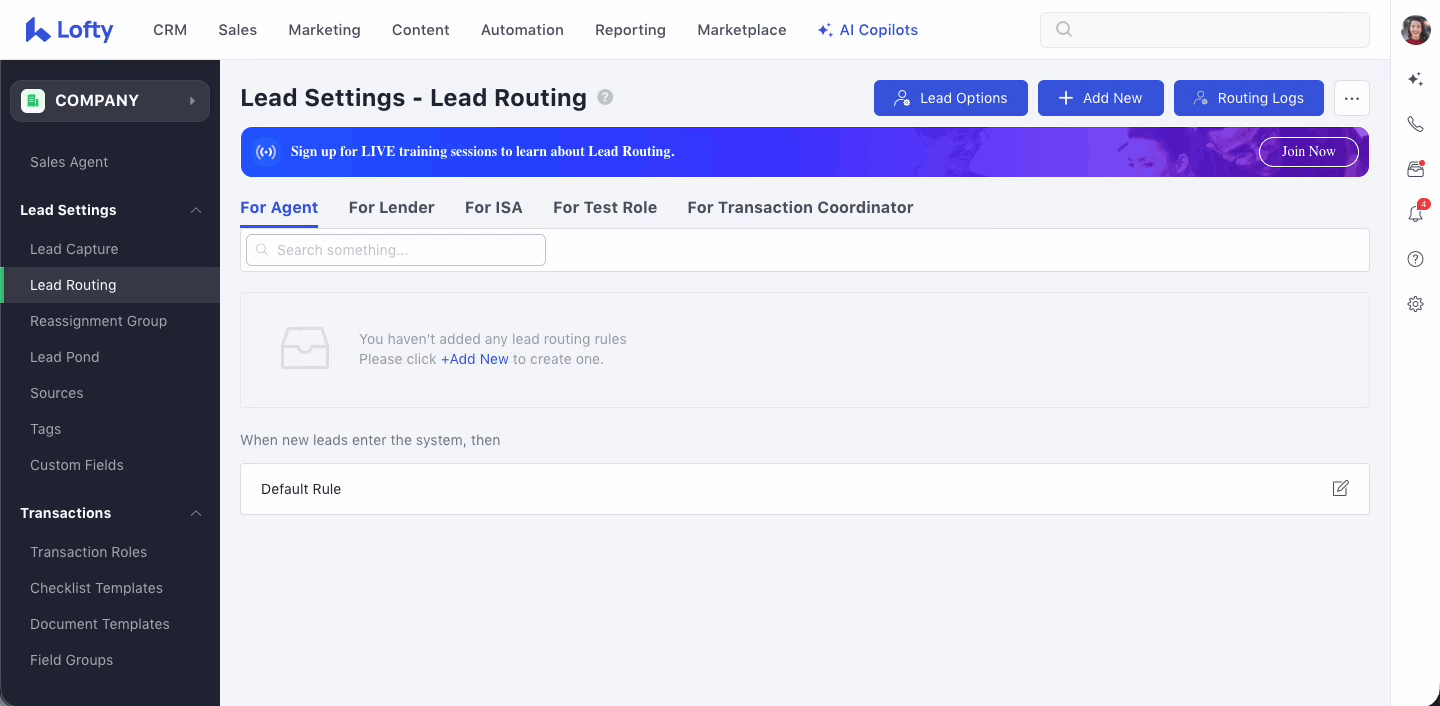Open the Reporting menu

pos(630,30)
